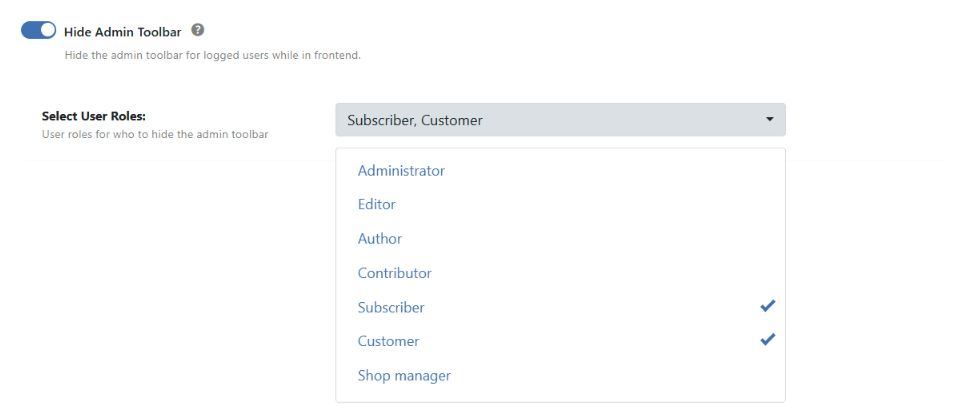This screenshot has width=954, height=420.
Task: Select Contributor in the roles list
Action: (395, 273)
